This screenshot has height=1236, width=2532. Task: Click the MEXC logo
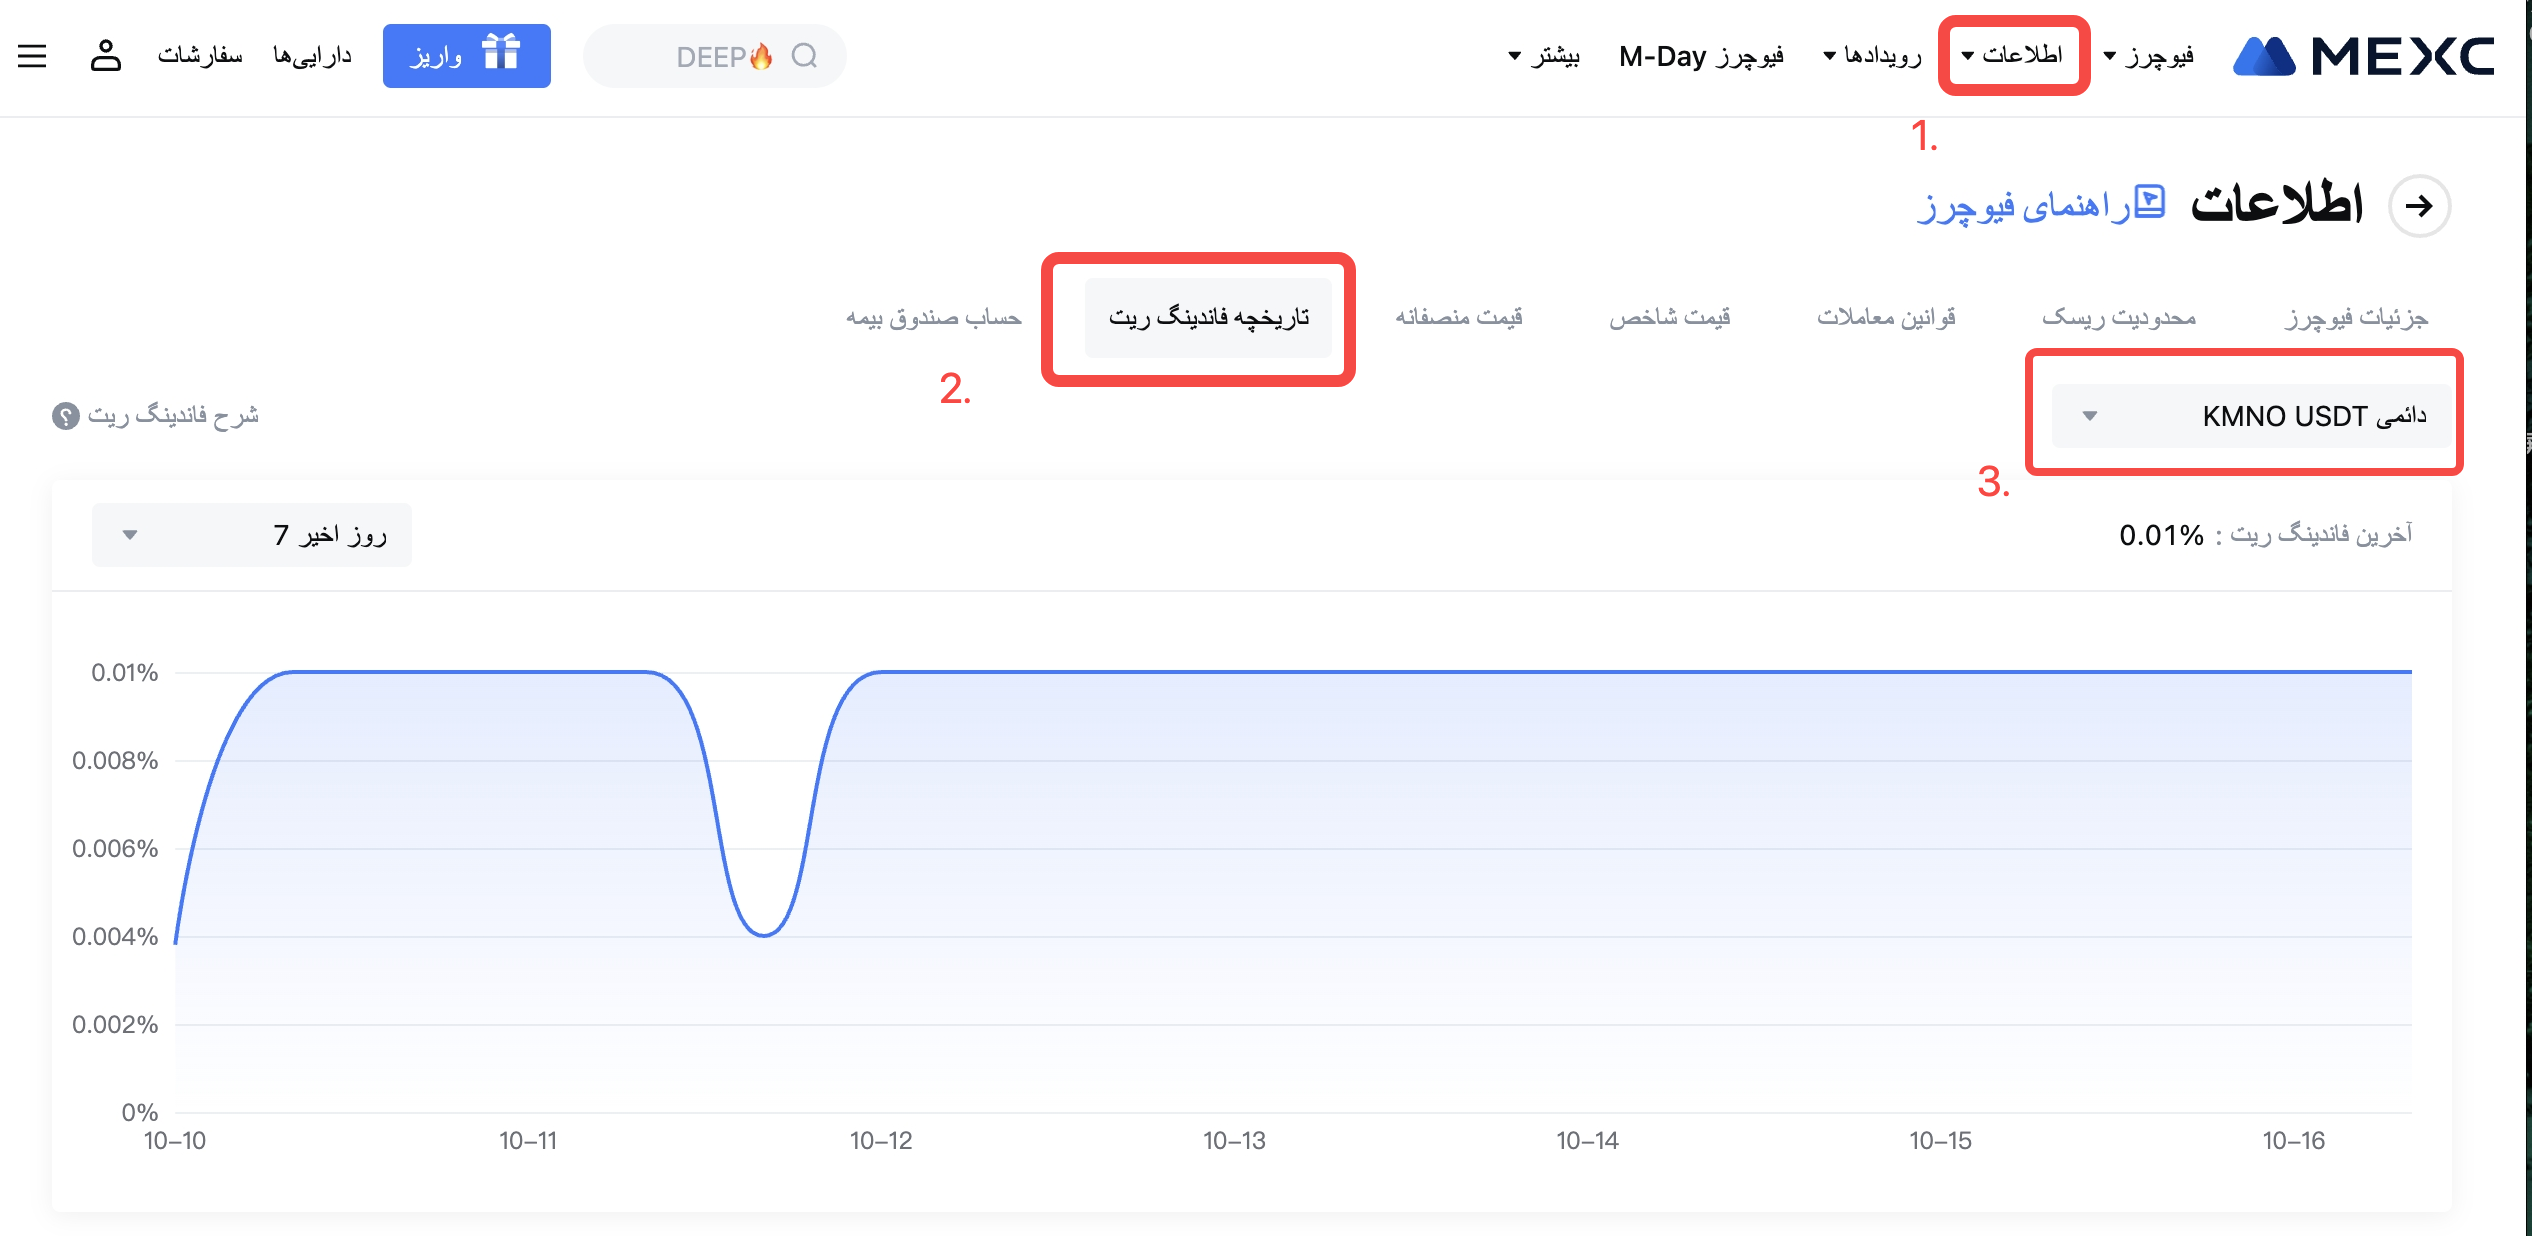click(2362, 56)
